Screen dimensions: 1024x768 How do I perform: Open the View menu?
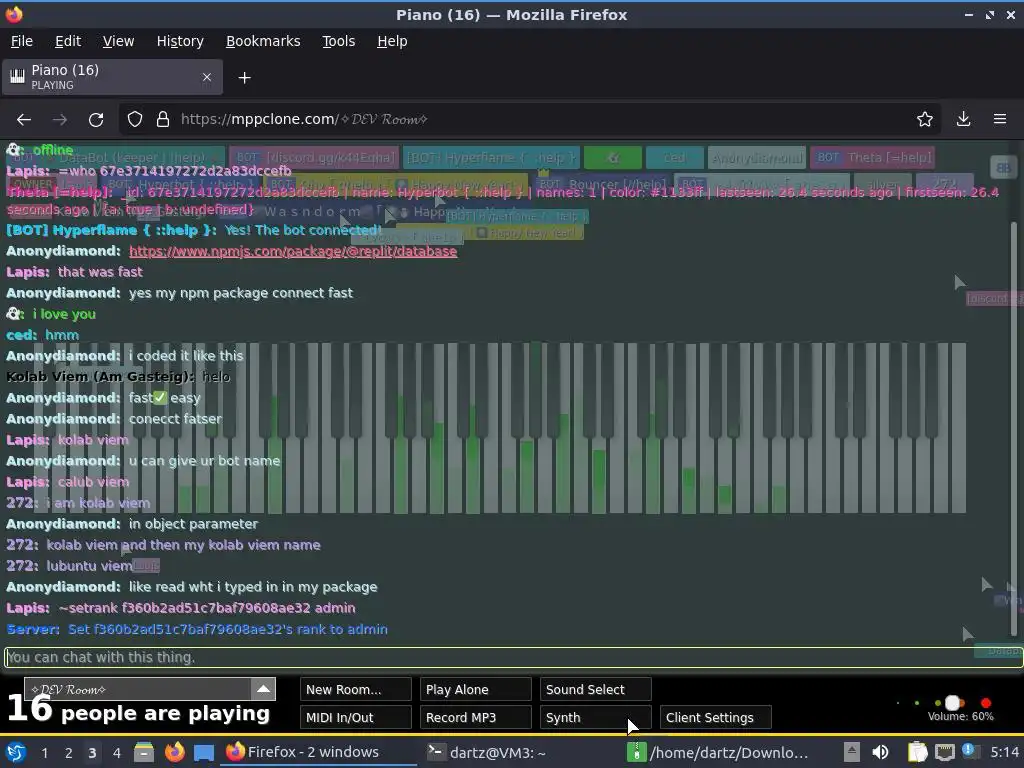(118, 41)
